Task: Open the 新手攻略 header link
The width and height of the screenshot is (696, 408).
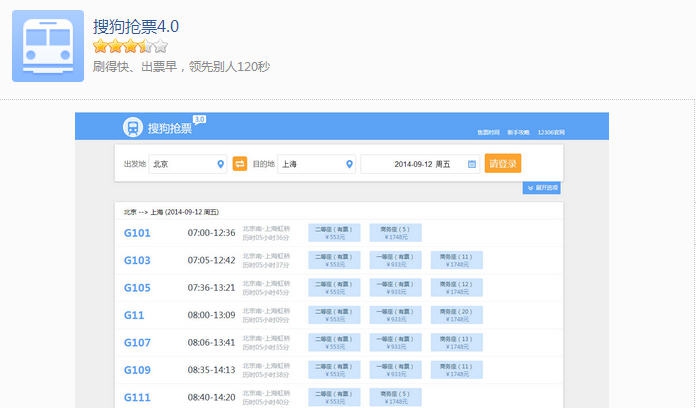Action: (518, 132)
